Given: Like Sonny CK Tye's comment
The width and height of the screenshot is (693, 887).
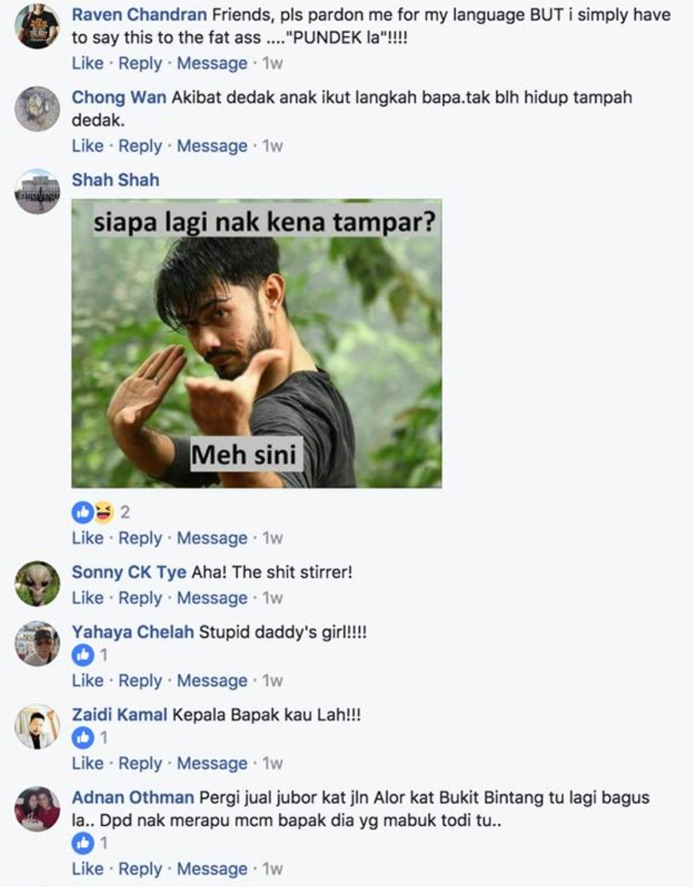Looking at the screenshot, I should [x=88, y=598].
